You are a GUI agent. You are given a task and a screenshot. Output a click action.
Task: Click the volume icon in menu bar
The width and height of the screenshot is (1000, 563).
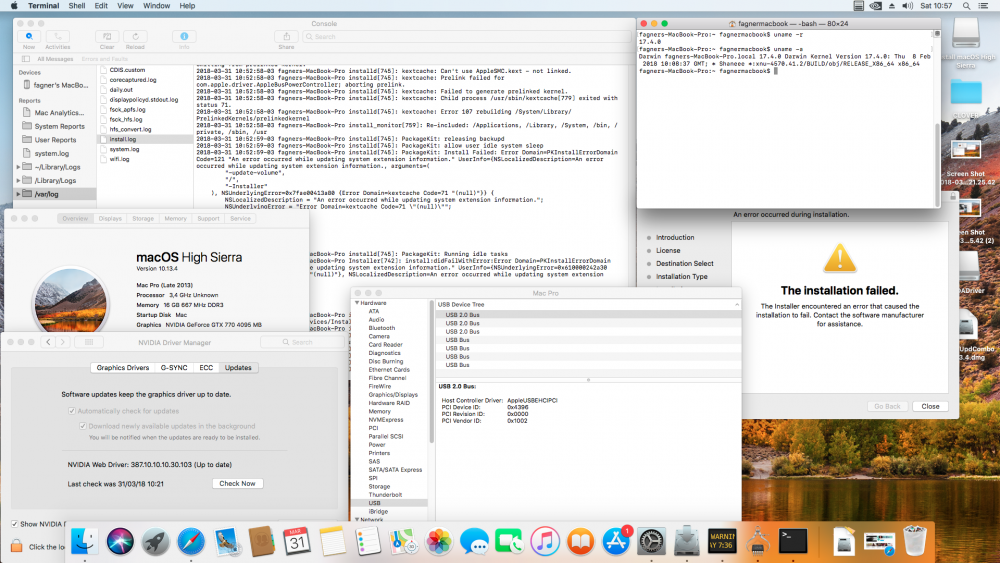(908, 6)
